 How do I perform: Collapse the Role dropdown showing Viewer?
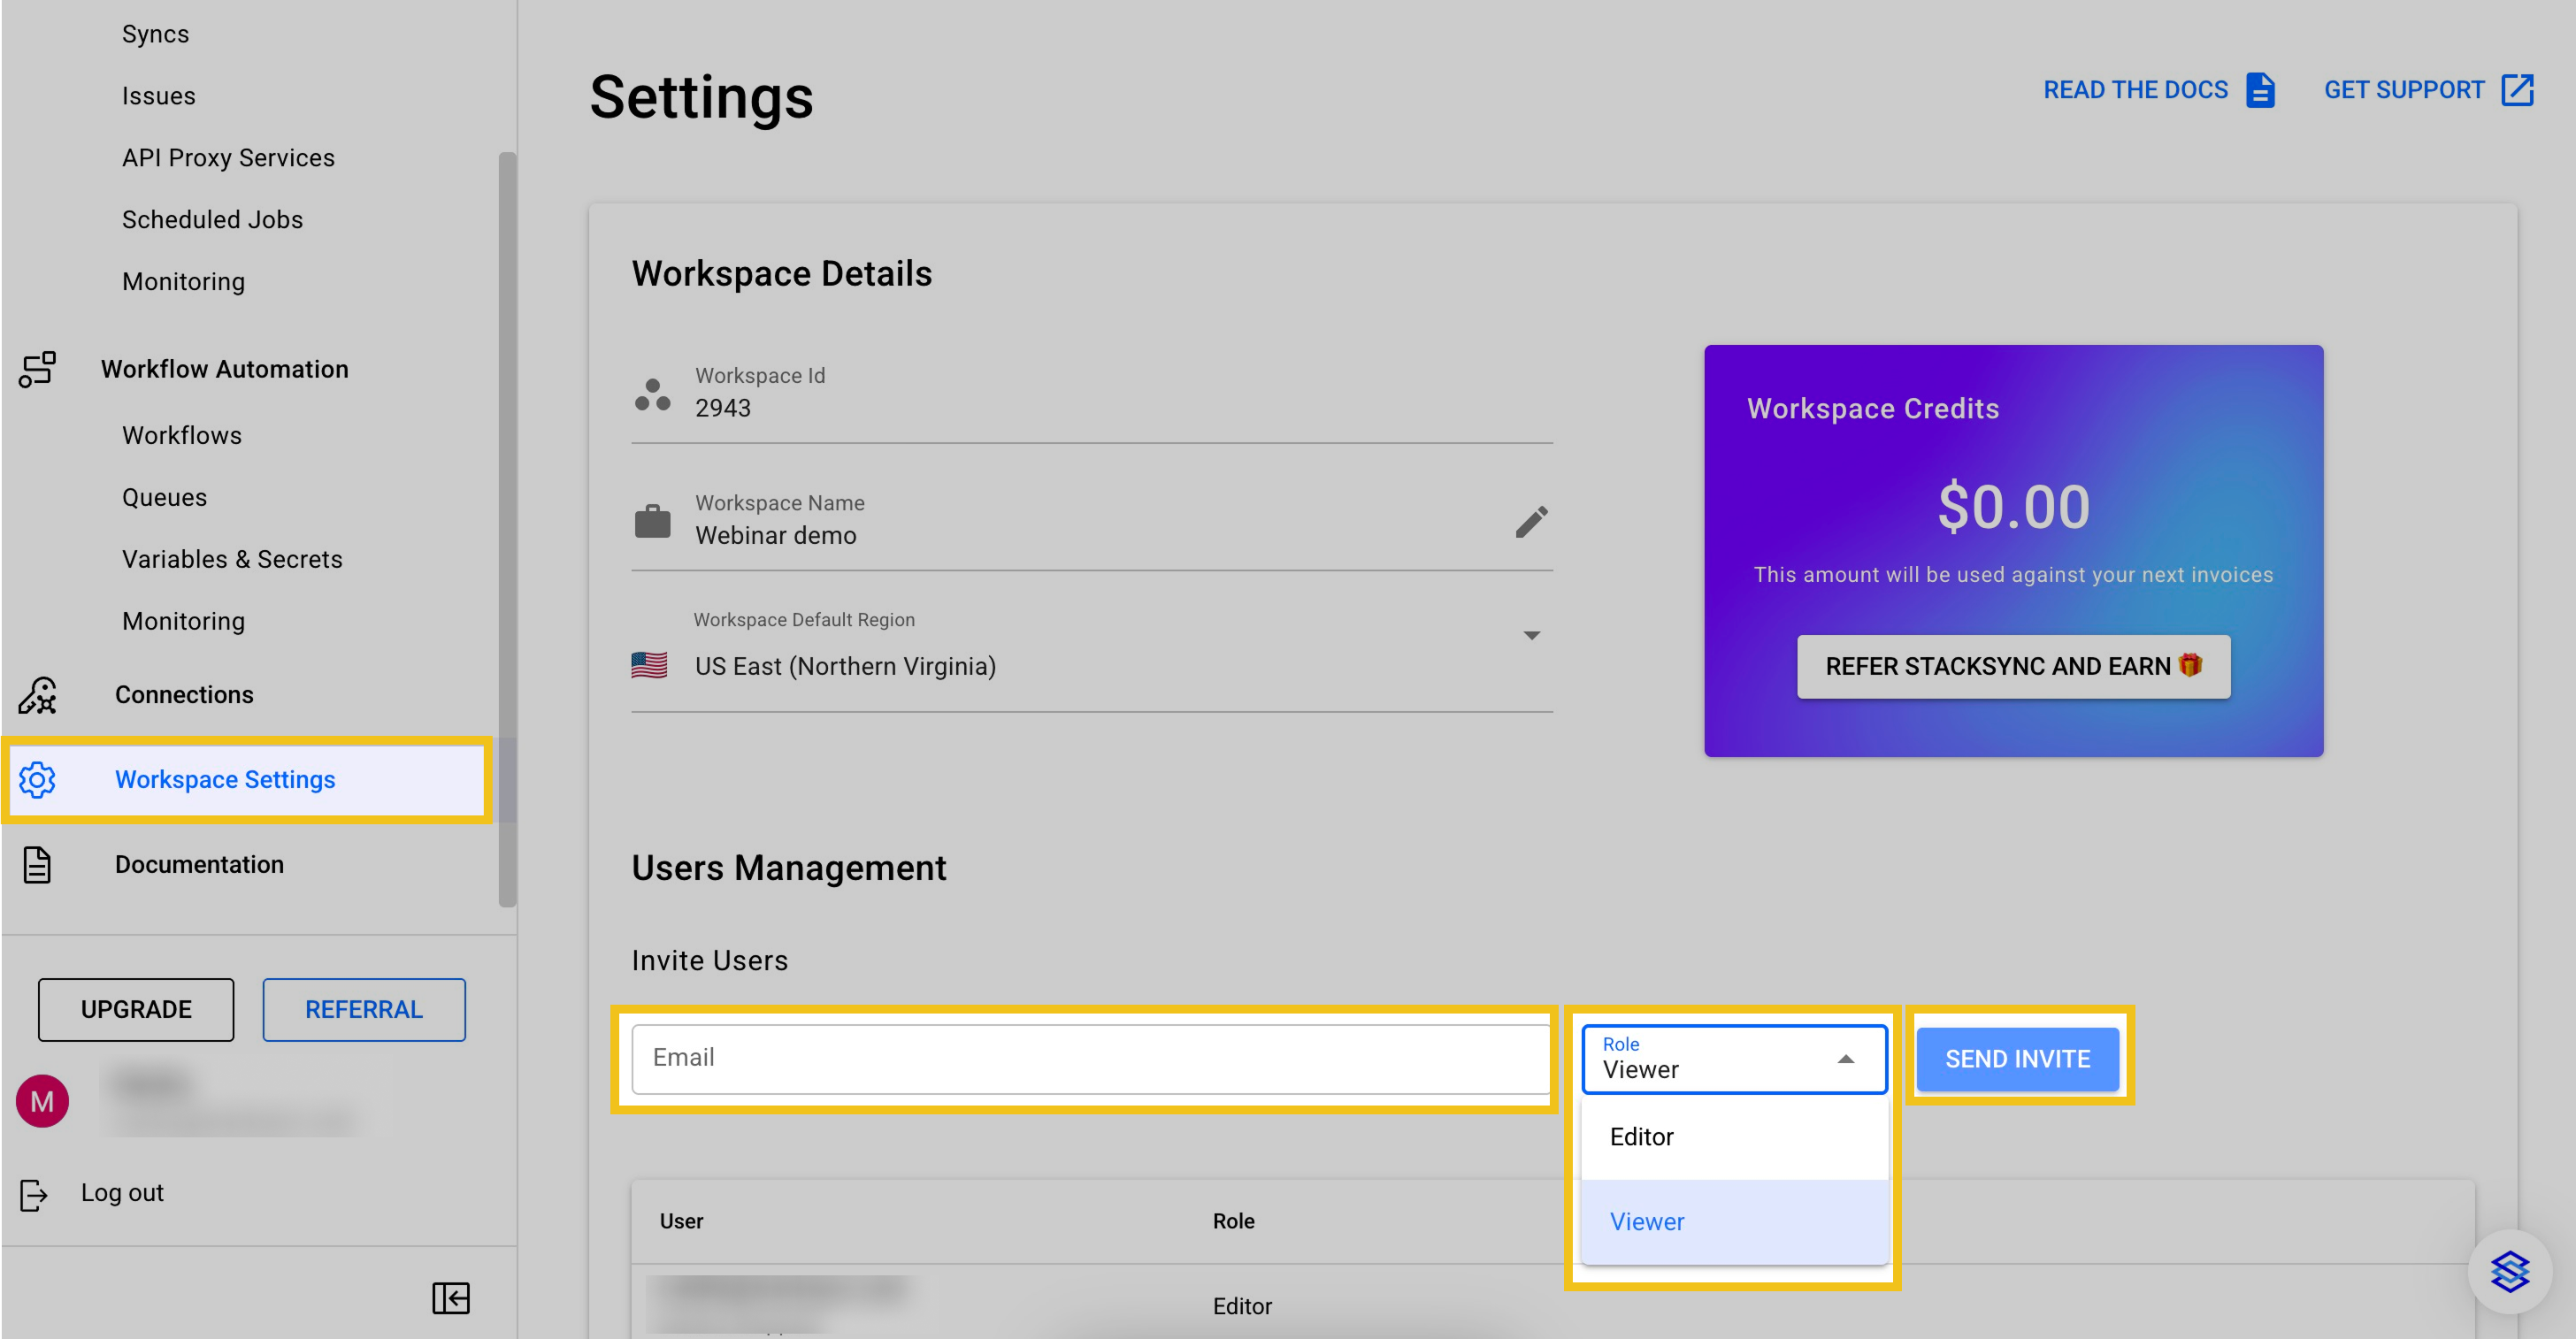(1845, 1059)
